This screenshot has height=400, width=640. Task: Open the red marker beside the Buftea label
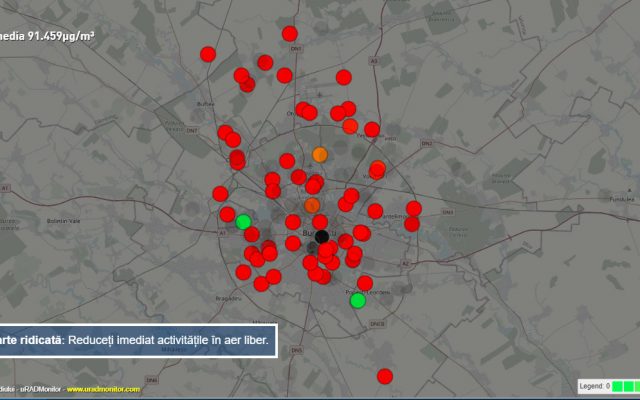(240, 78)
